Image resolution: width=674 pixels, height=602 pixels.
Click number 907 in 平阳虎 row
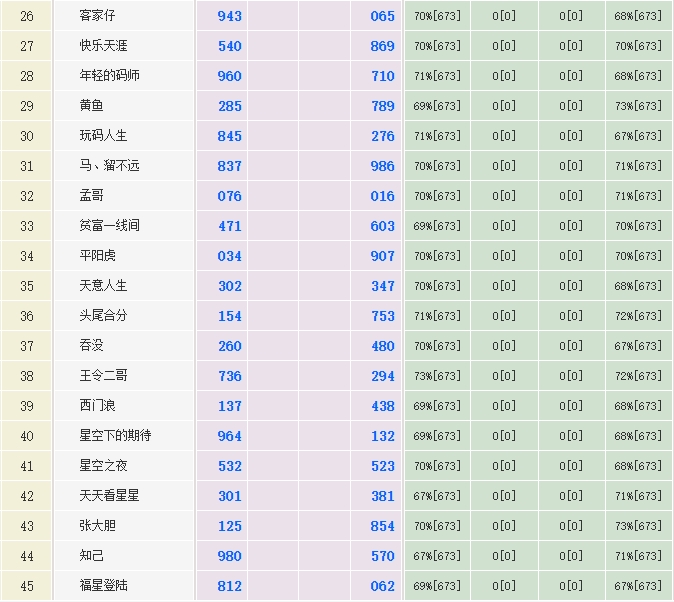click(383, 256)
